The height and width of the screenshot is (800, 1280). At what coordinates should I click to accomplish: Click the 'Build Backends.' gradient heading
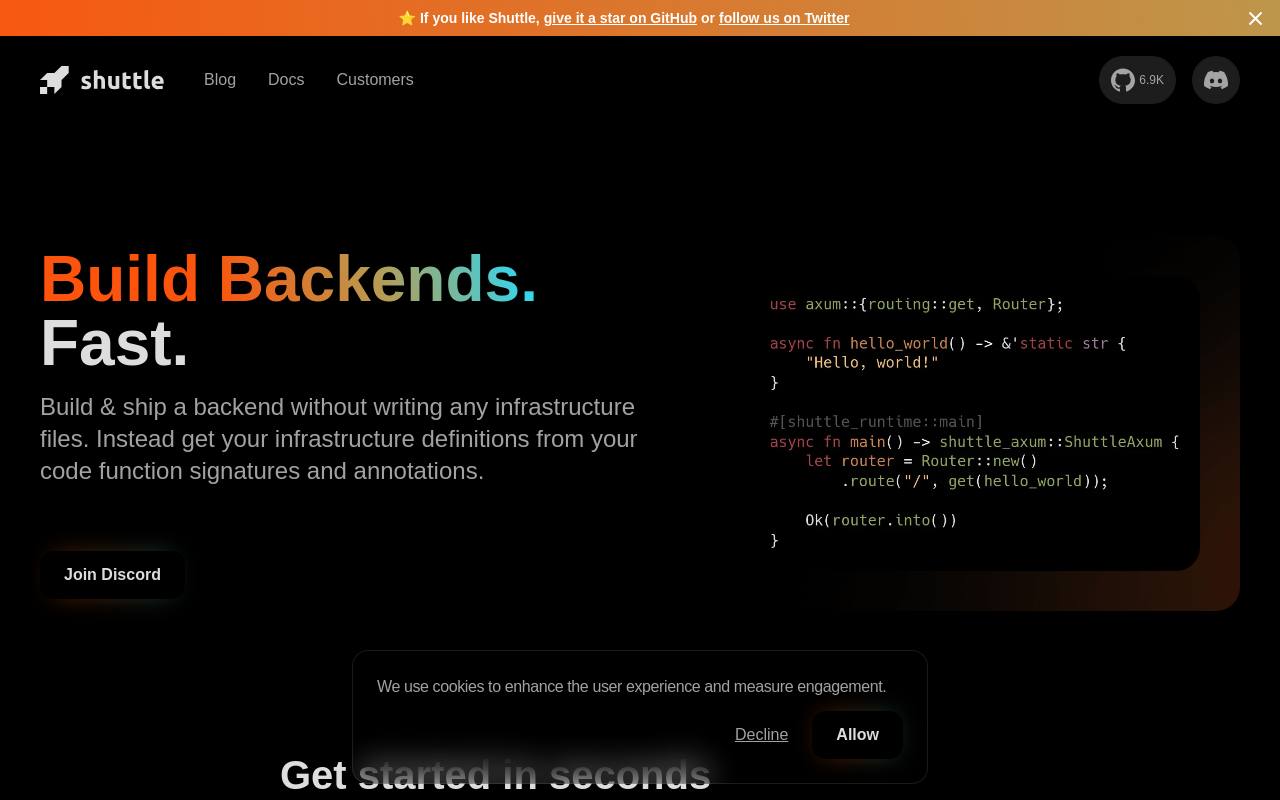289,278
